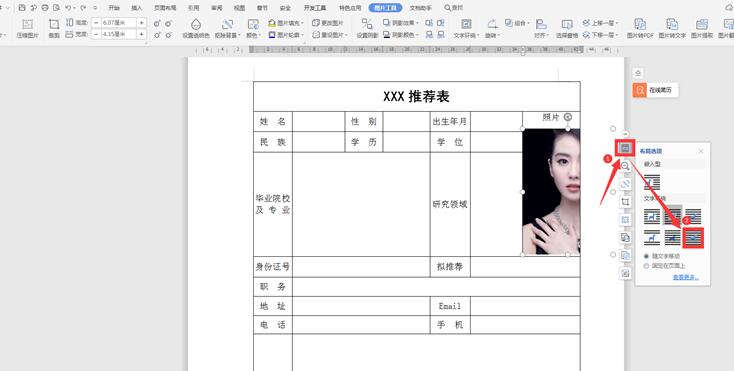Switch to the 视图 View tab
Screen dimensions: 734x371
(239, 8)
